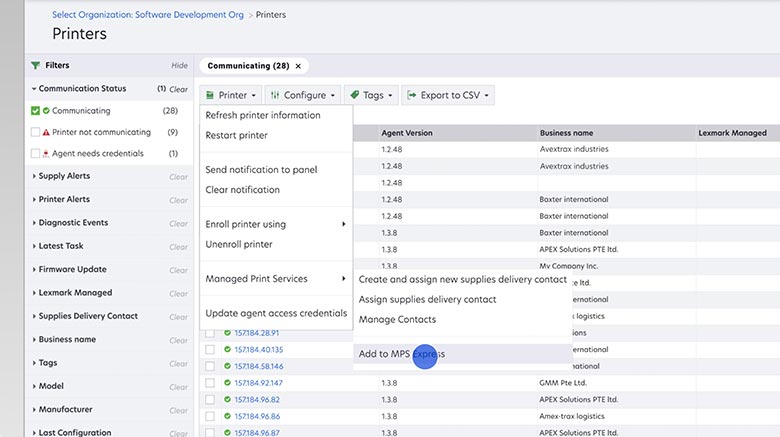Image resolution: width=780 pixels, height=437 pixels.
Task: Click the Tags label icon
Action: click(355, 96)
